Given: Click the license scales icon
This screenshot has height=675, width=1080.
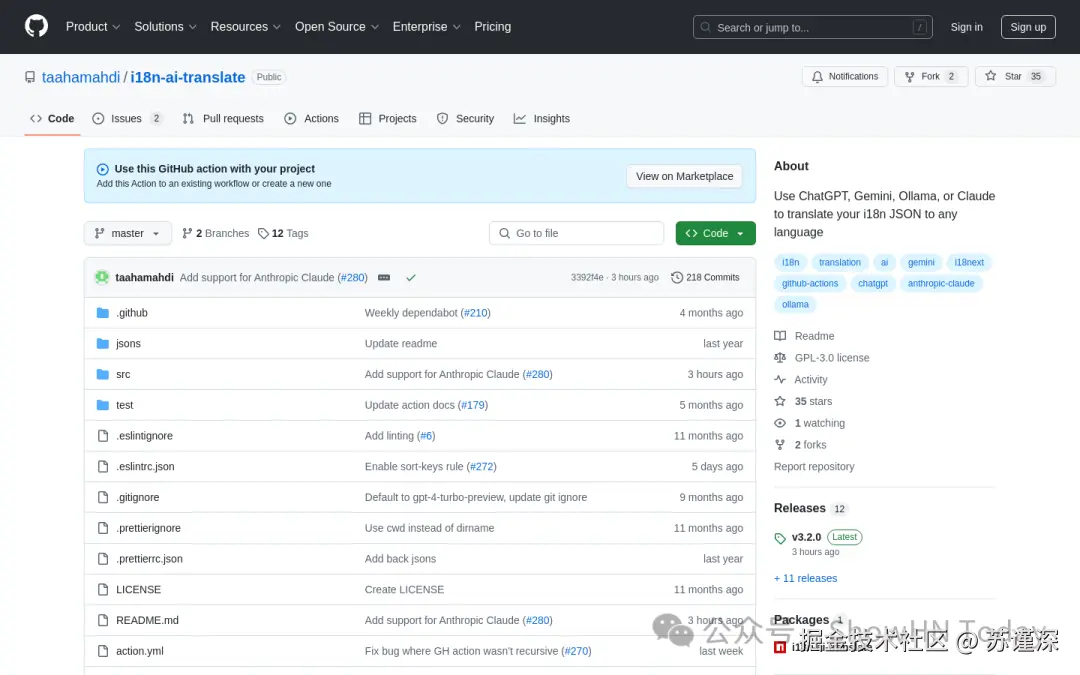Looking at the screenshot, I should (780, 357).
